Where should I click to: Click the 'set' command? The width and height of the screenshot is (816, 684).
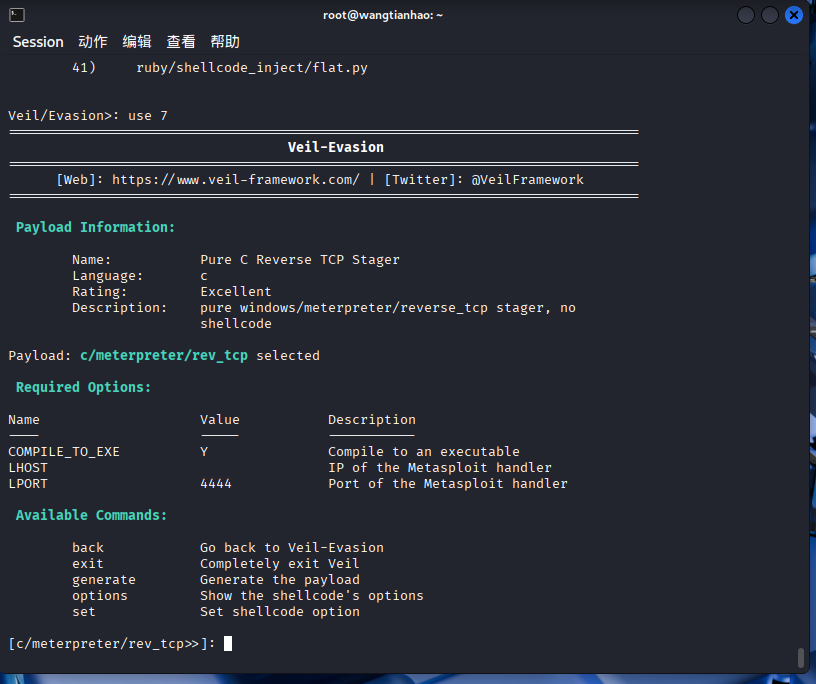click(84, 612)
